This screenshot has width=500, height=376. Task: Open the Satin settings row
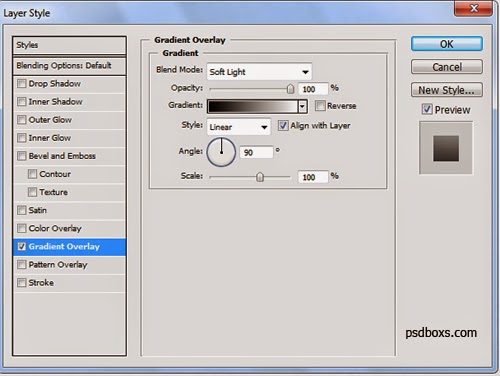[69, 210]
